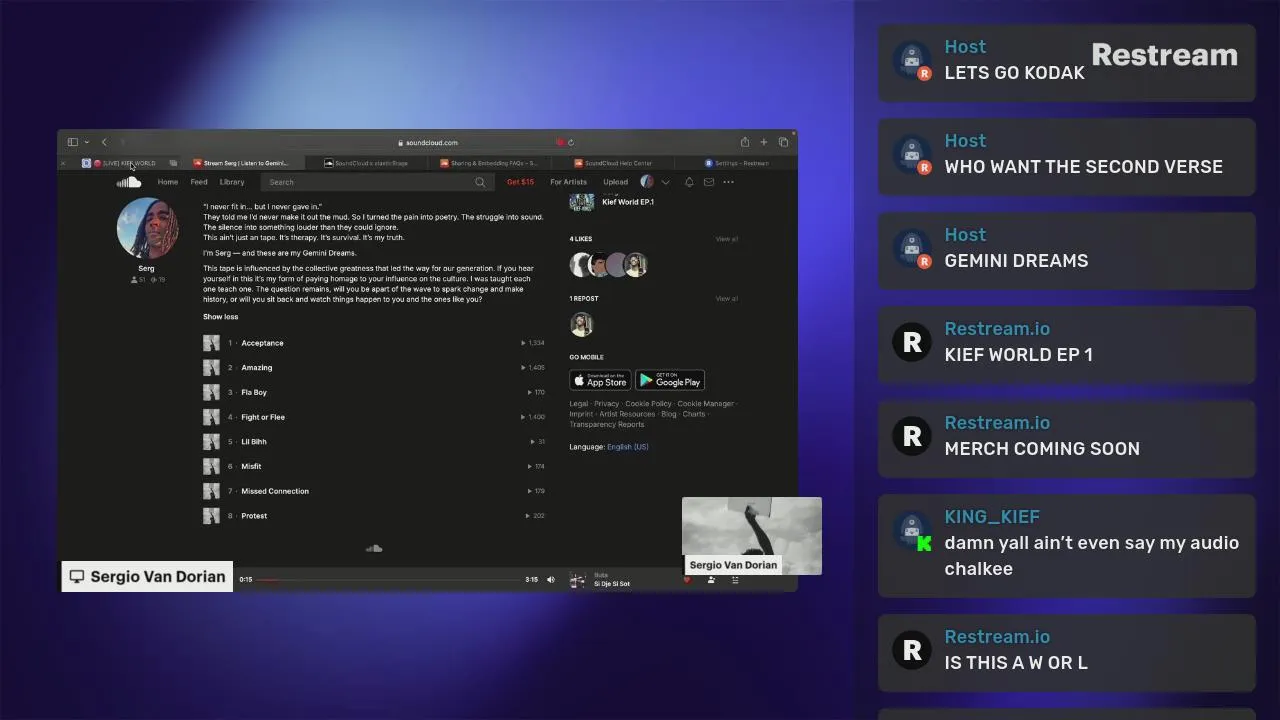Viewport: 1280px width, 720px height.
Task: Click the now-playing track artwork in player bar
Action: point(577,580)
